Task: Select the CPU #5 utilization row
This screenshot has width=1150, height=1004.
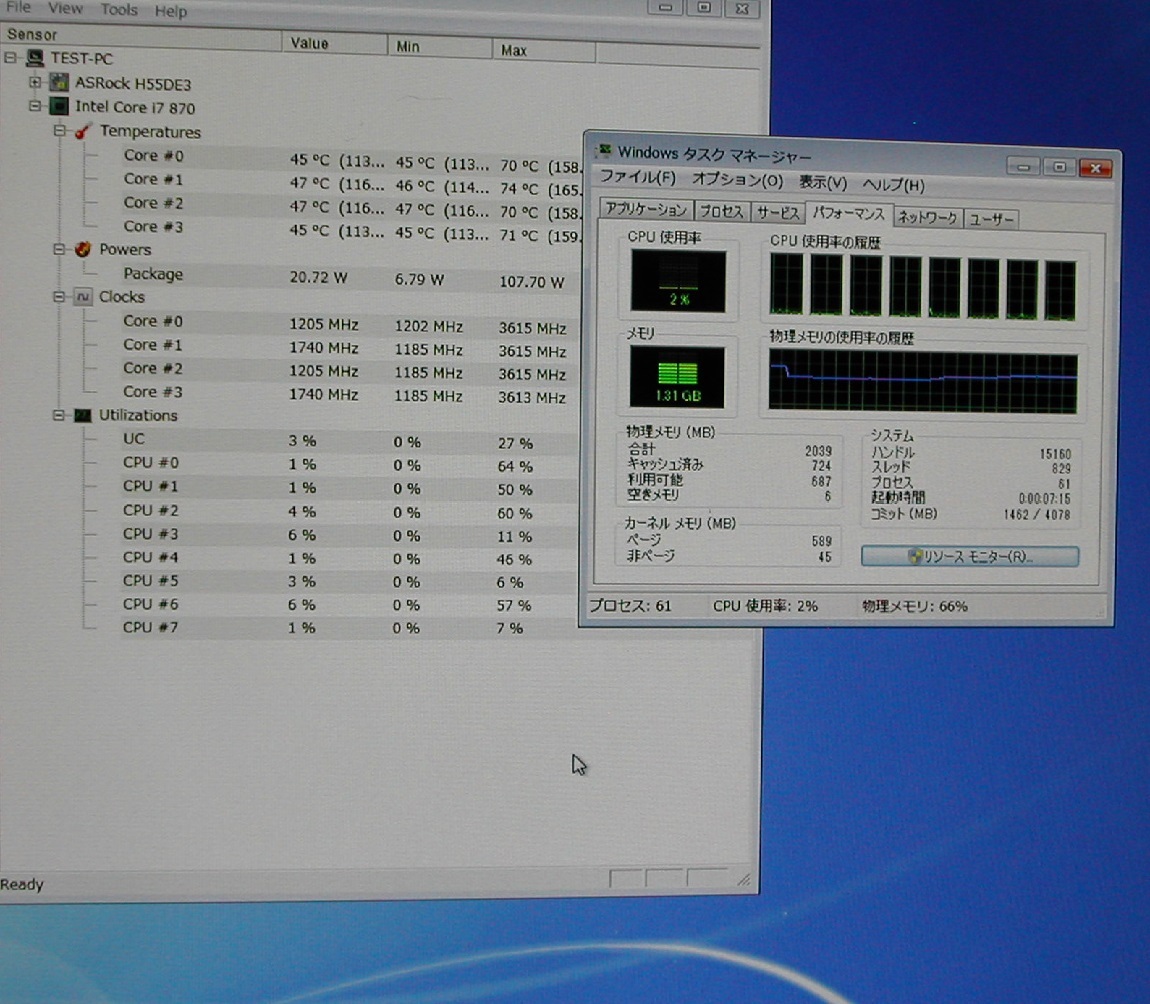Action: click(349, 582)
